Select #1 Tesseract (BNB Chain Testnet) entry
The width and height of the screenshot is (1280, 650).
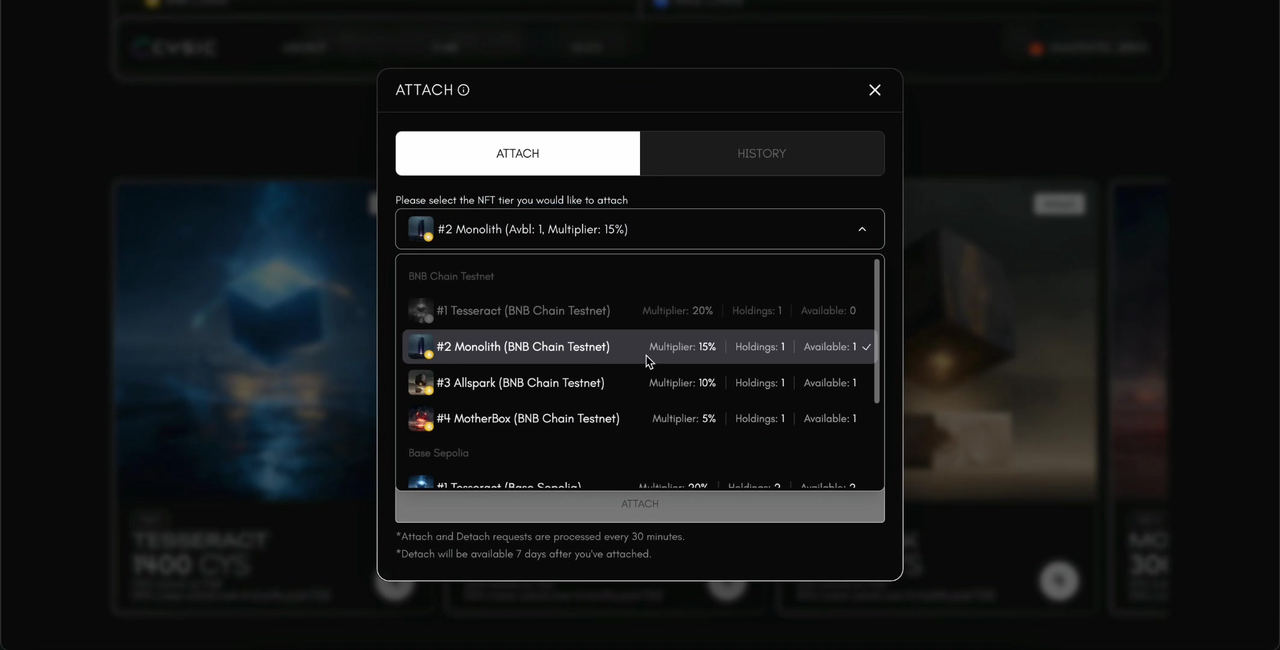click(523, 311)
